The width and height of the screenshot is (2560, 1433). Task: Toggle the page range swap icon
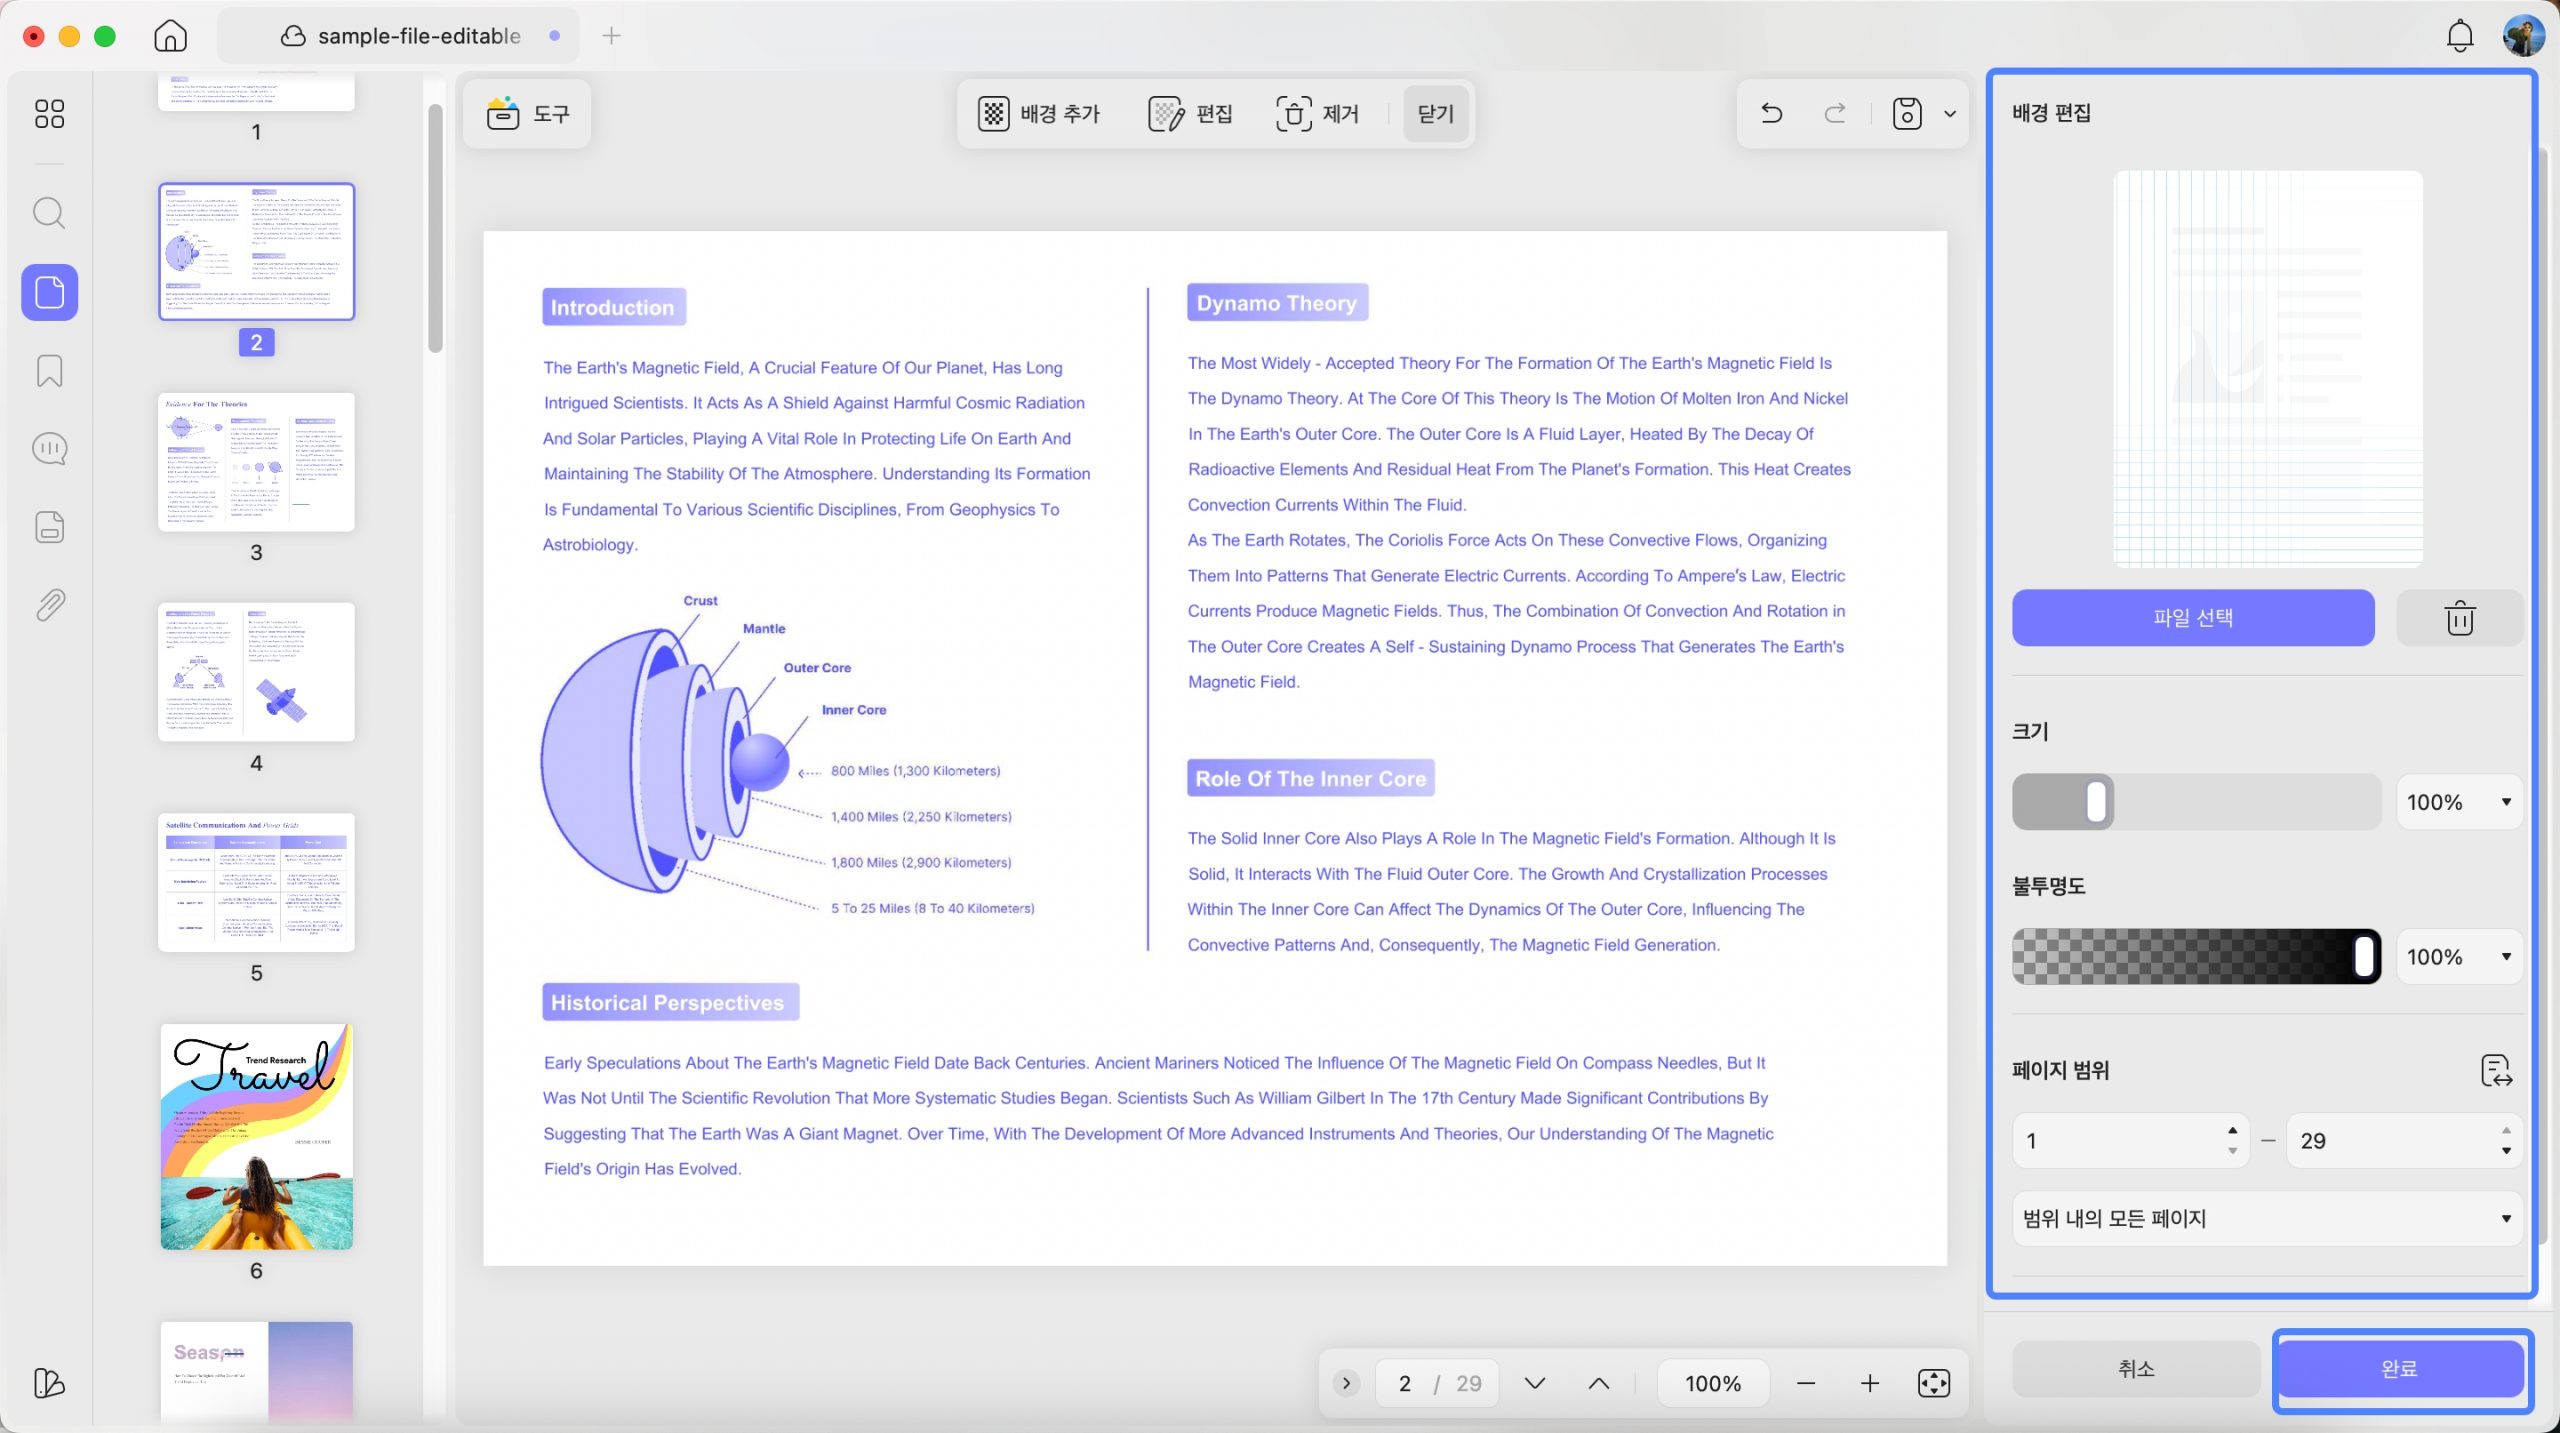(x=2496, y=1070)
